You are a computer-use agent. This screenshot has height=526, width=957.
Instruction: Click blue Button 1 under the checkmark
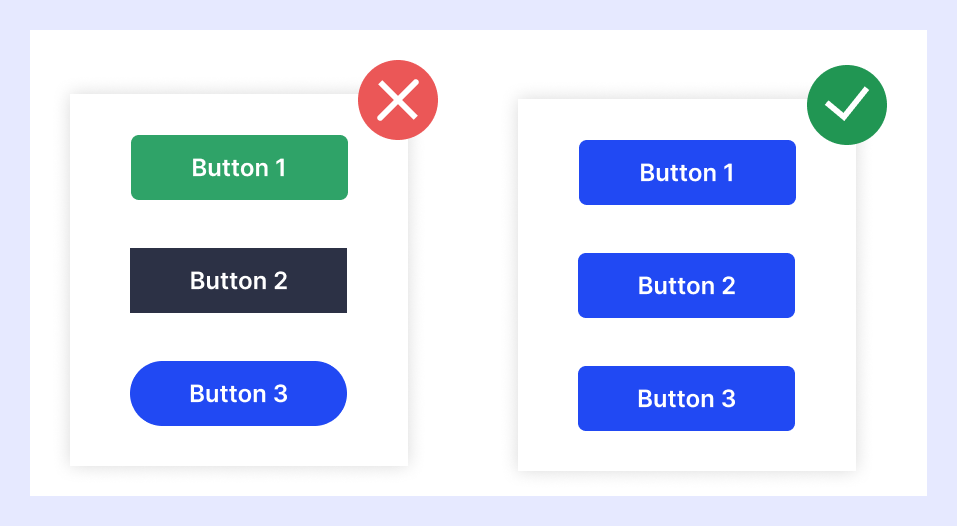[687, 173]
